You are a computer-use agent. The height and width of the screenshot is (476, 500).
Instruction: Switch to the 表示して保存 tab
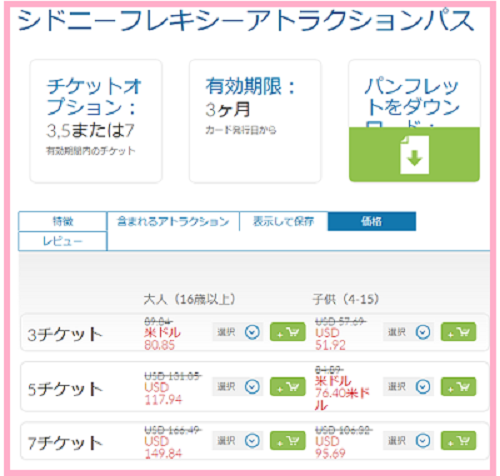pos(283,221)
